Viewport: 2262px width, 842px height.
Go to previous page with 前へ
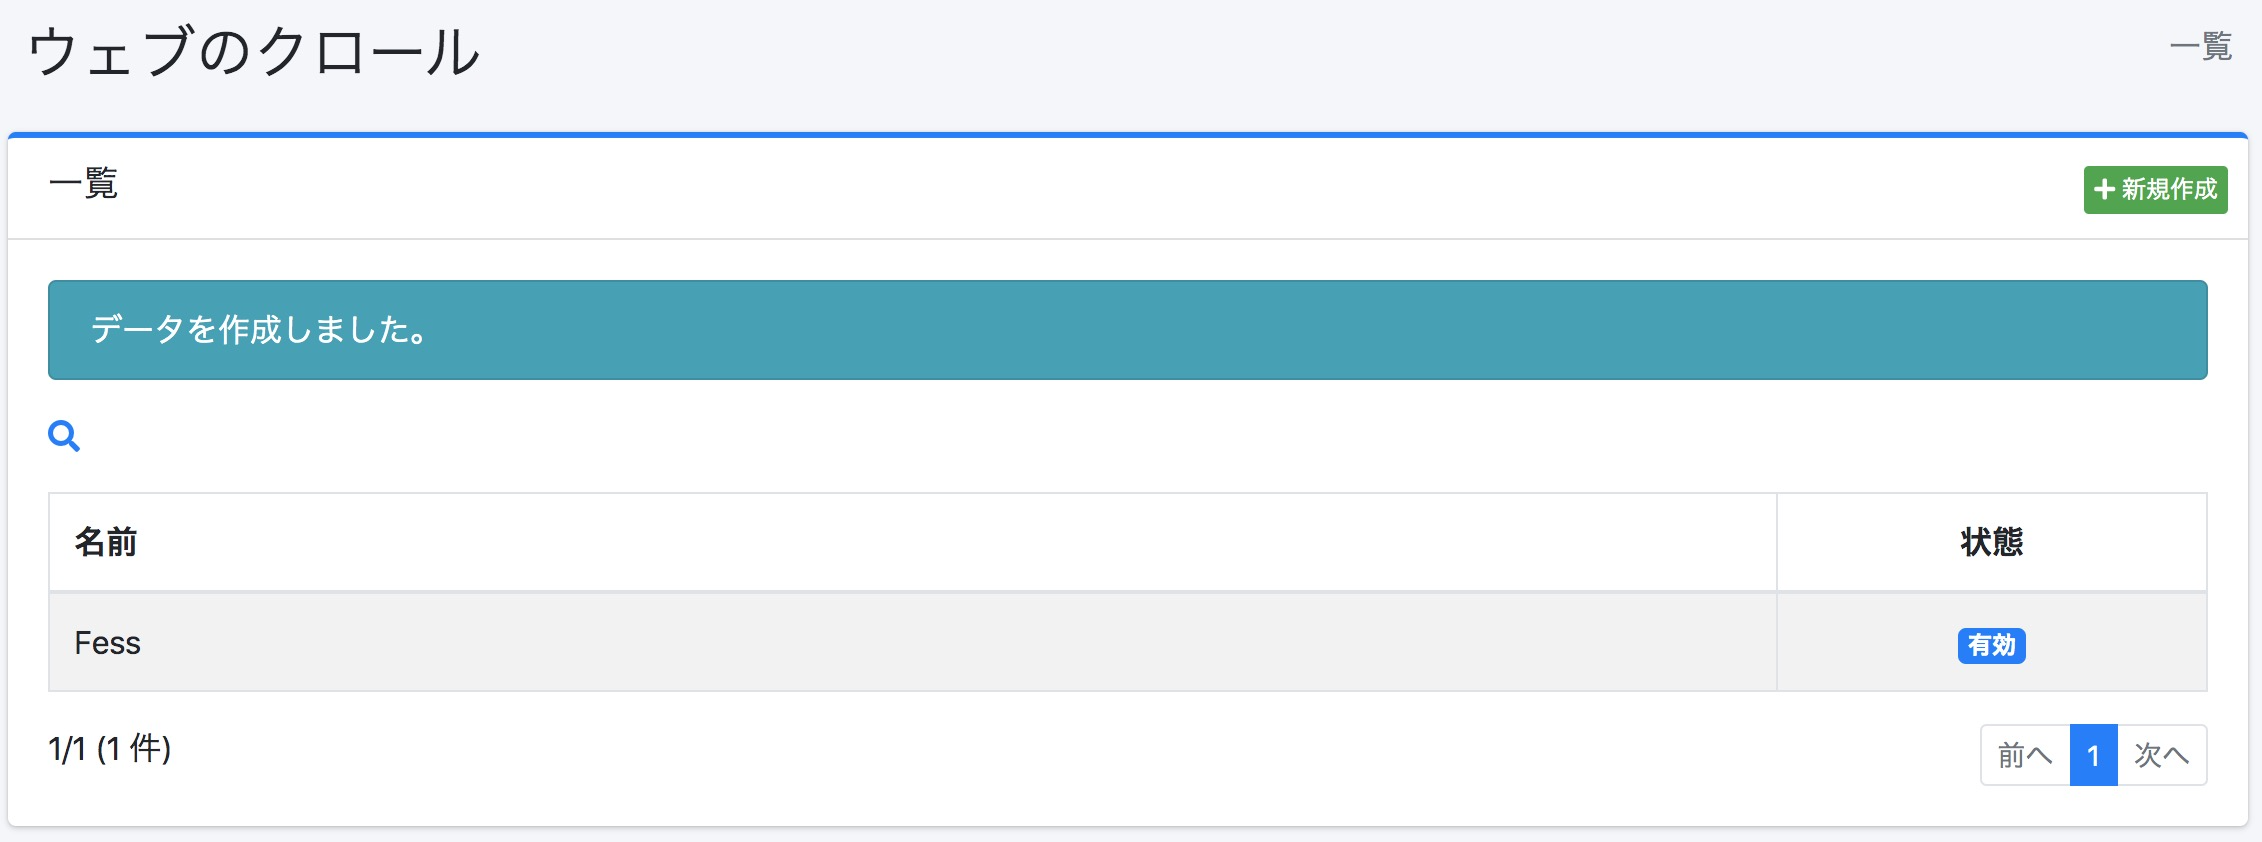2024,755
